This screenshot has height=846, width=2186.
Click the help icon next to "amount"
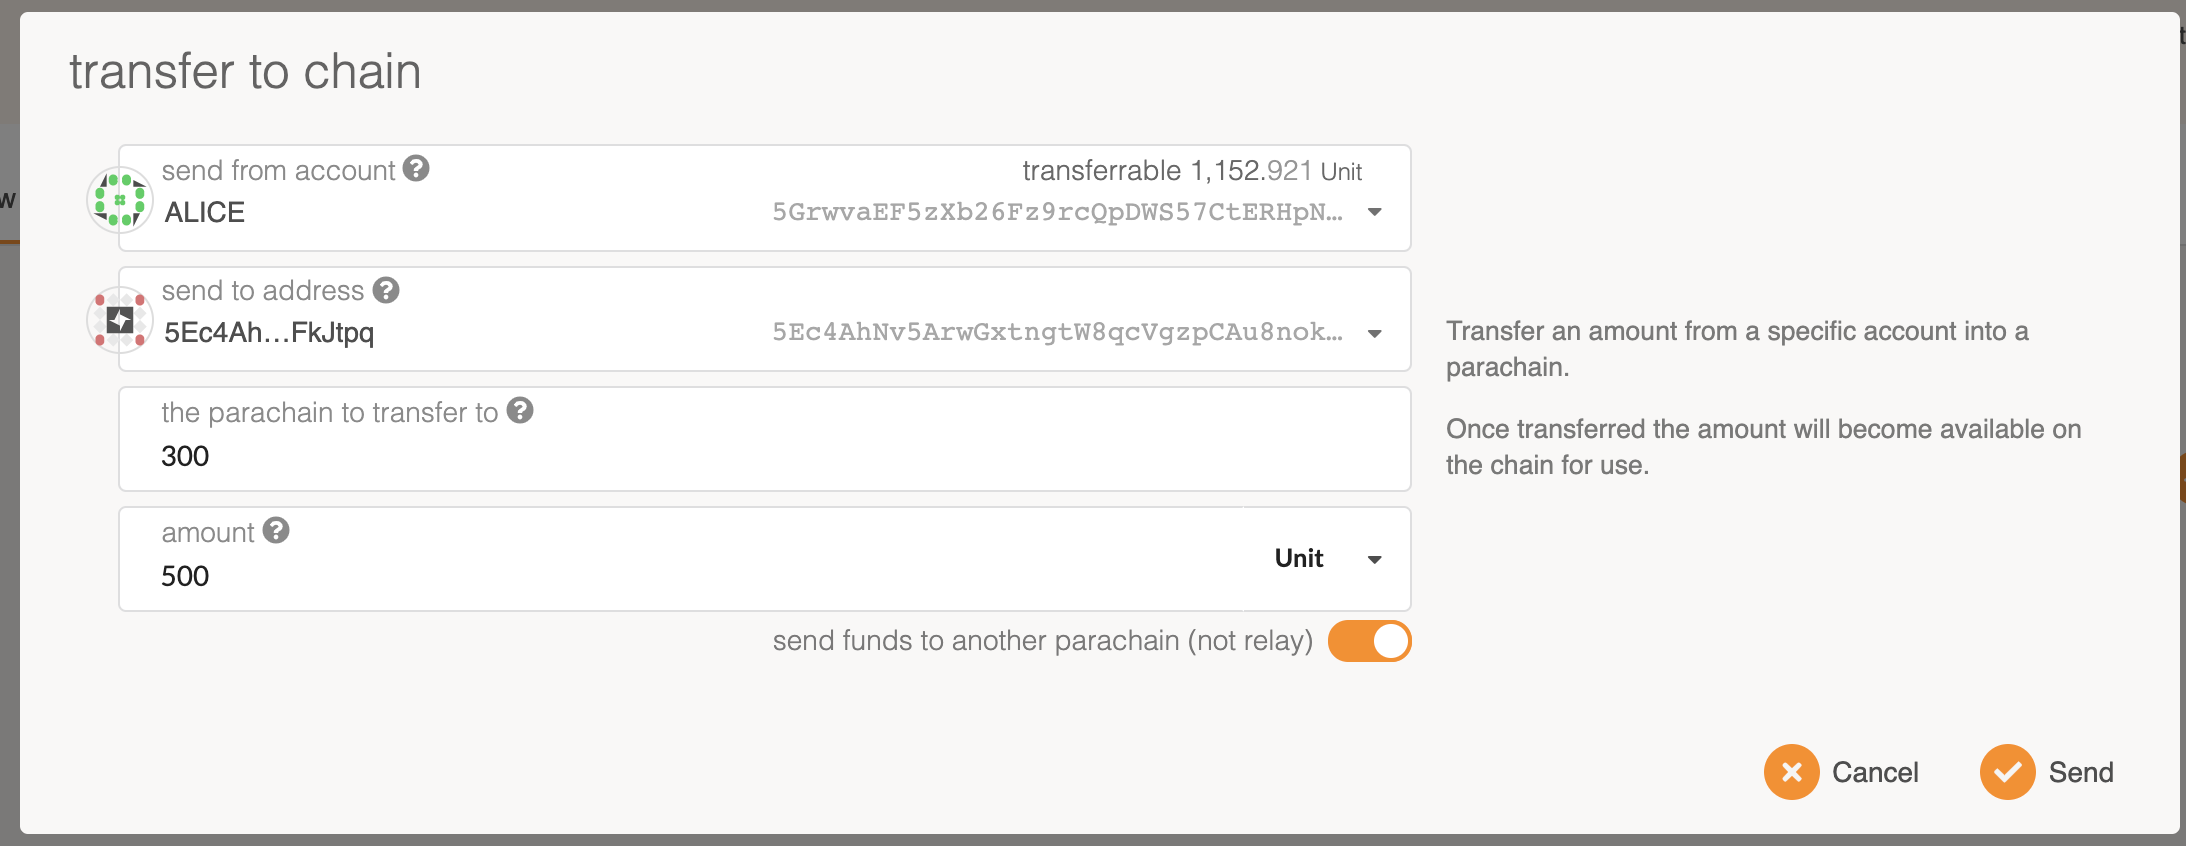click(x=276, y=531)
